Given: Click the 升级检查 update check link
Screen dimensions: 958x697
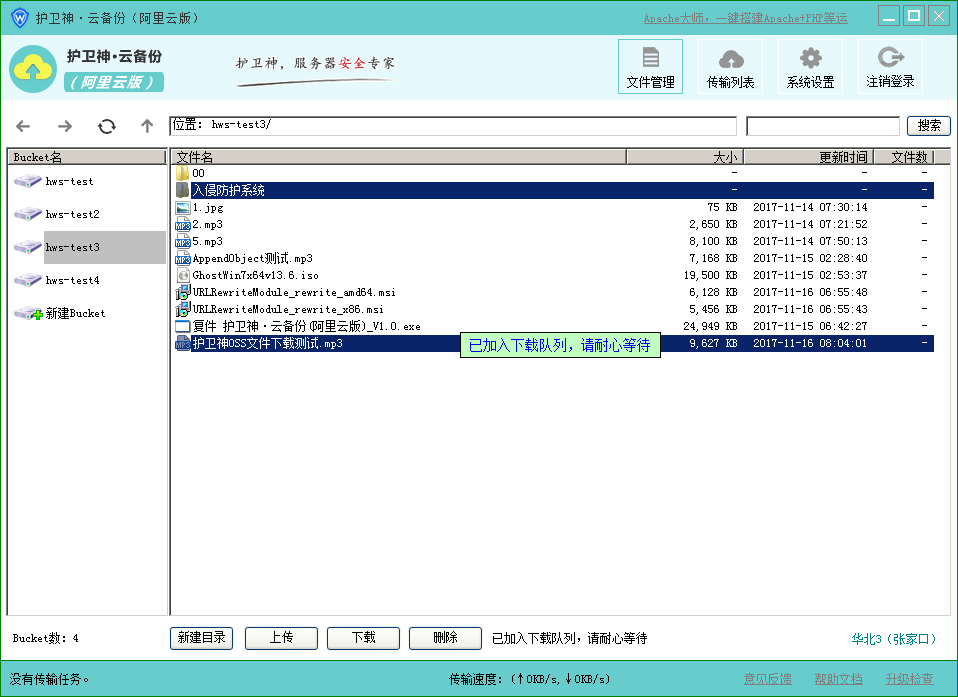Looking at the screenshot, I should (909, 679).
